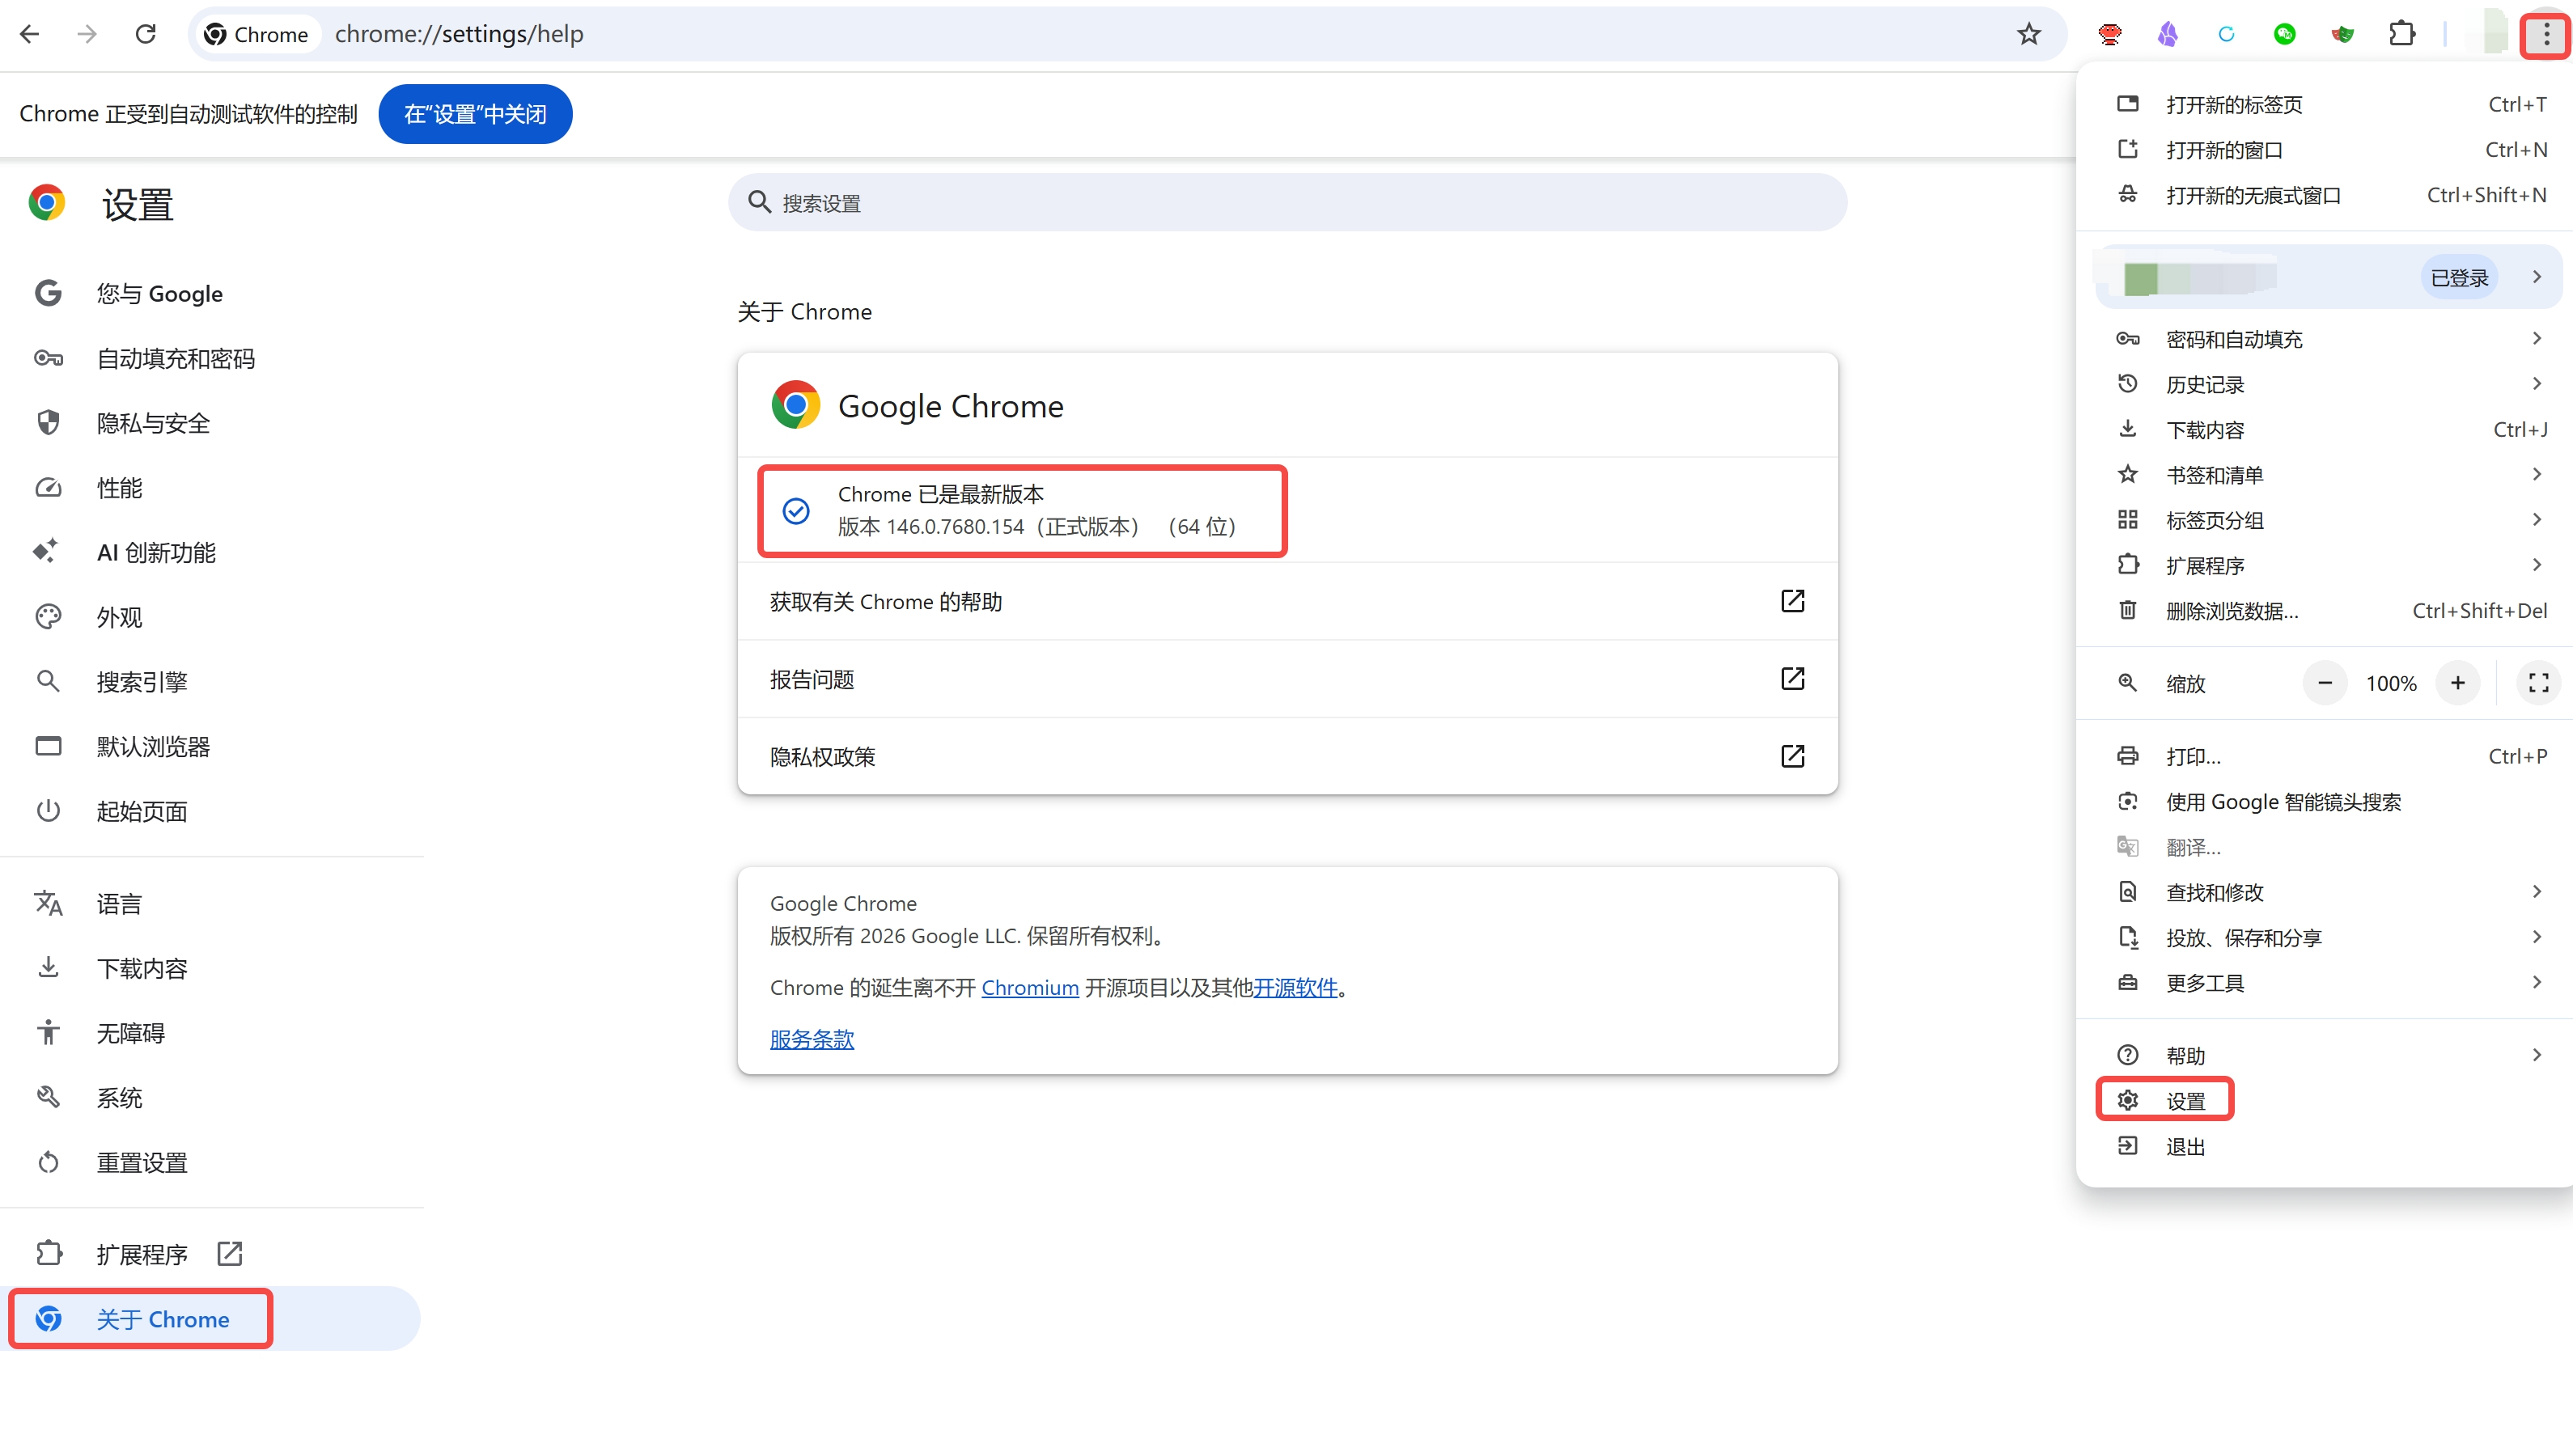Expand 帮助 submenu
This screenshot has width=2573, height=1456.
coord(2324,1055)
